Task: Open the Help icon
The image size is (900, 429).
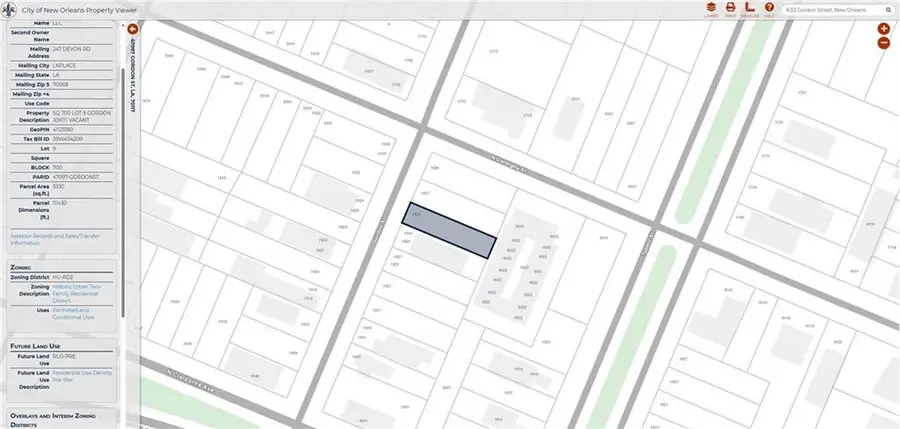Action: [x=769, y=9]
